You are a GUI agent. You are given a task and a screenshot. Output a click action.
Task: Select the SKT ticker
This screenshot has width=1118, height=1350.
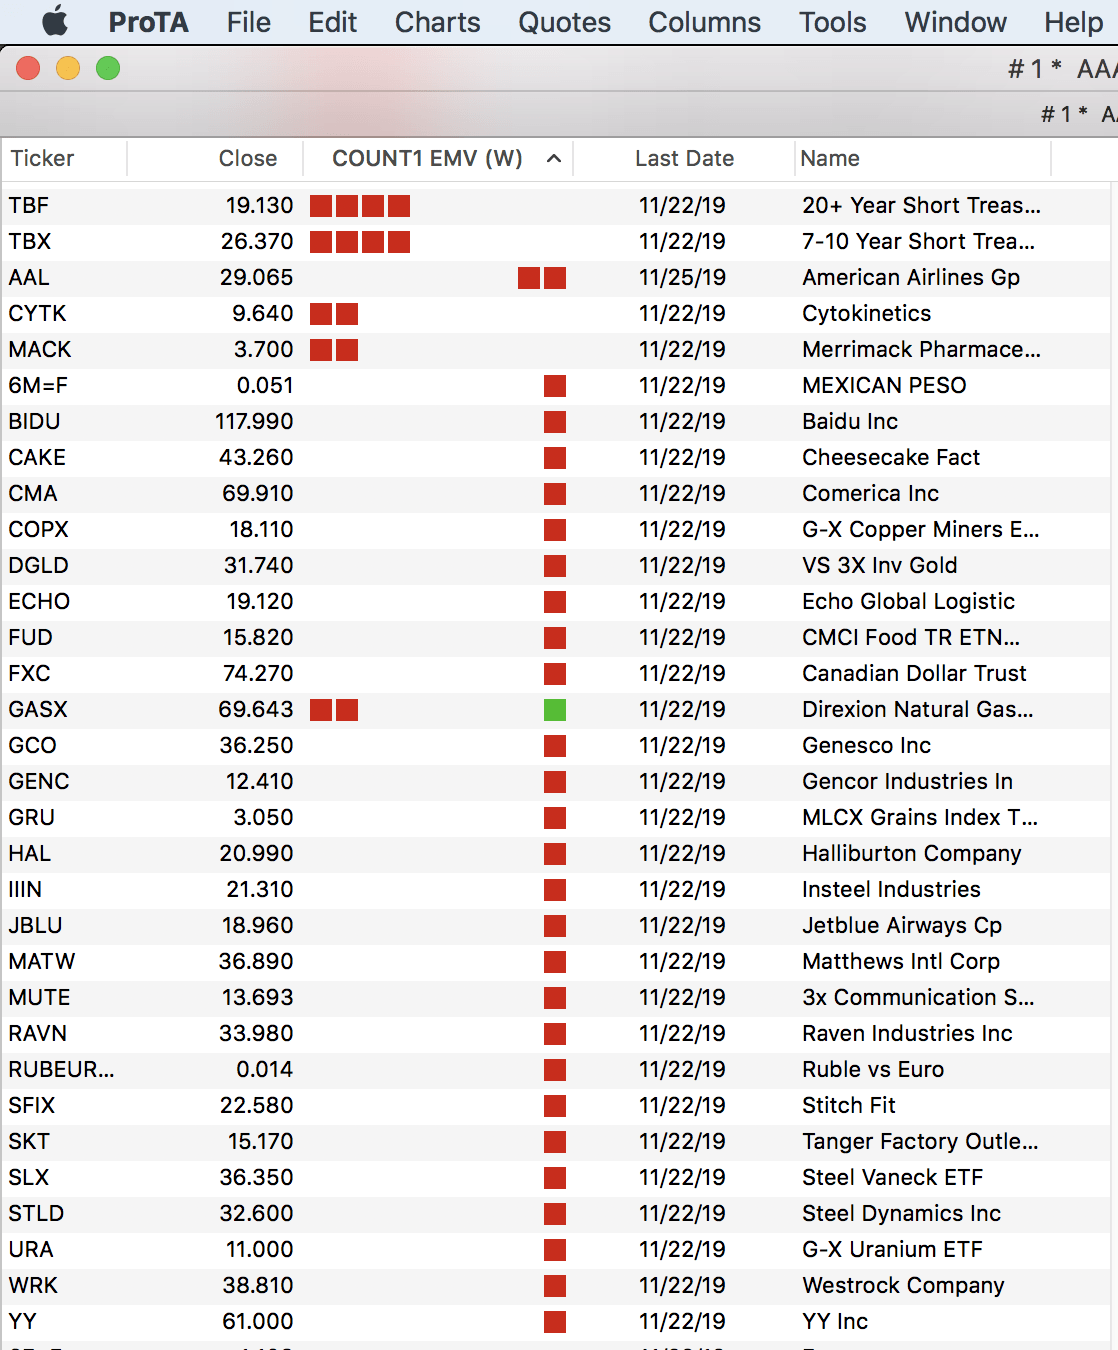[x=29, y=1142]
